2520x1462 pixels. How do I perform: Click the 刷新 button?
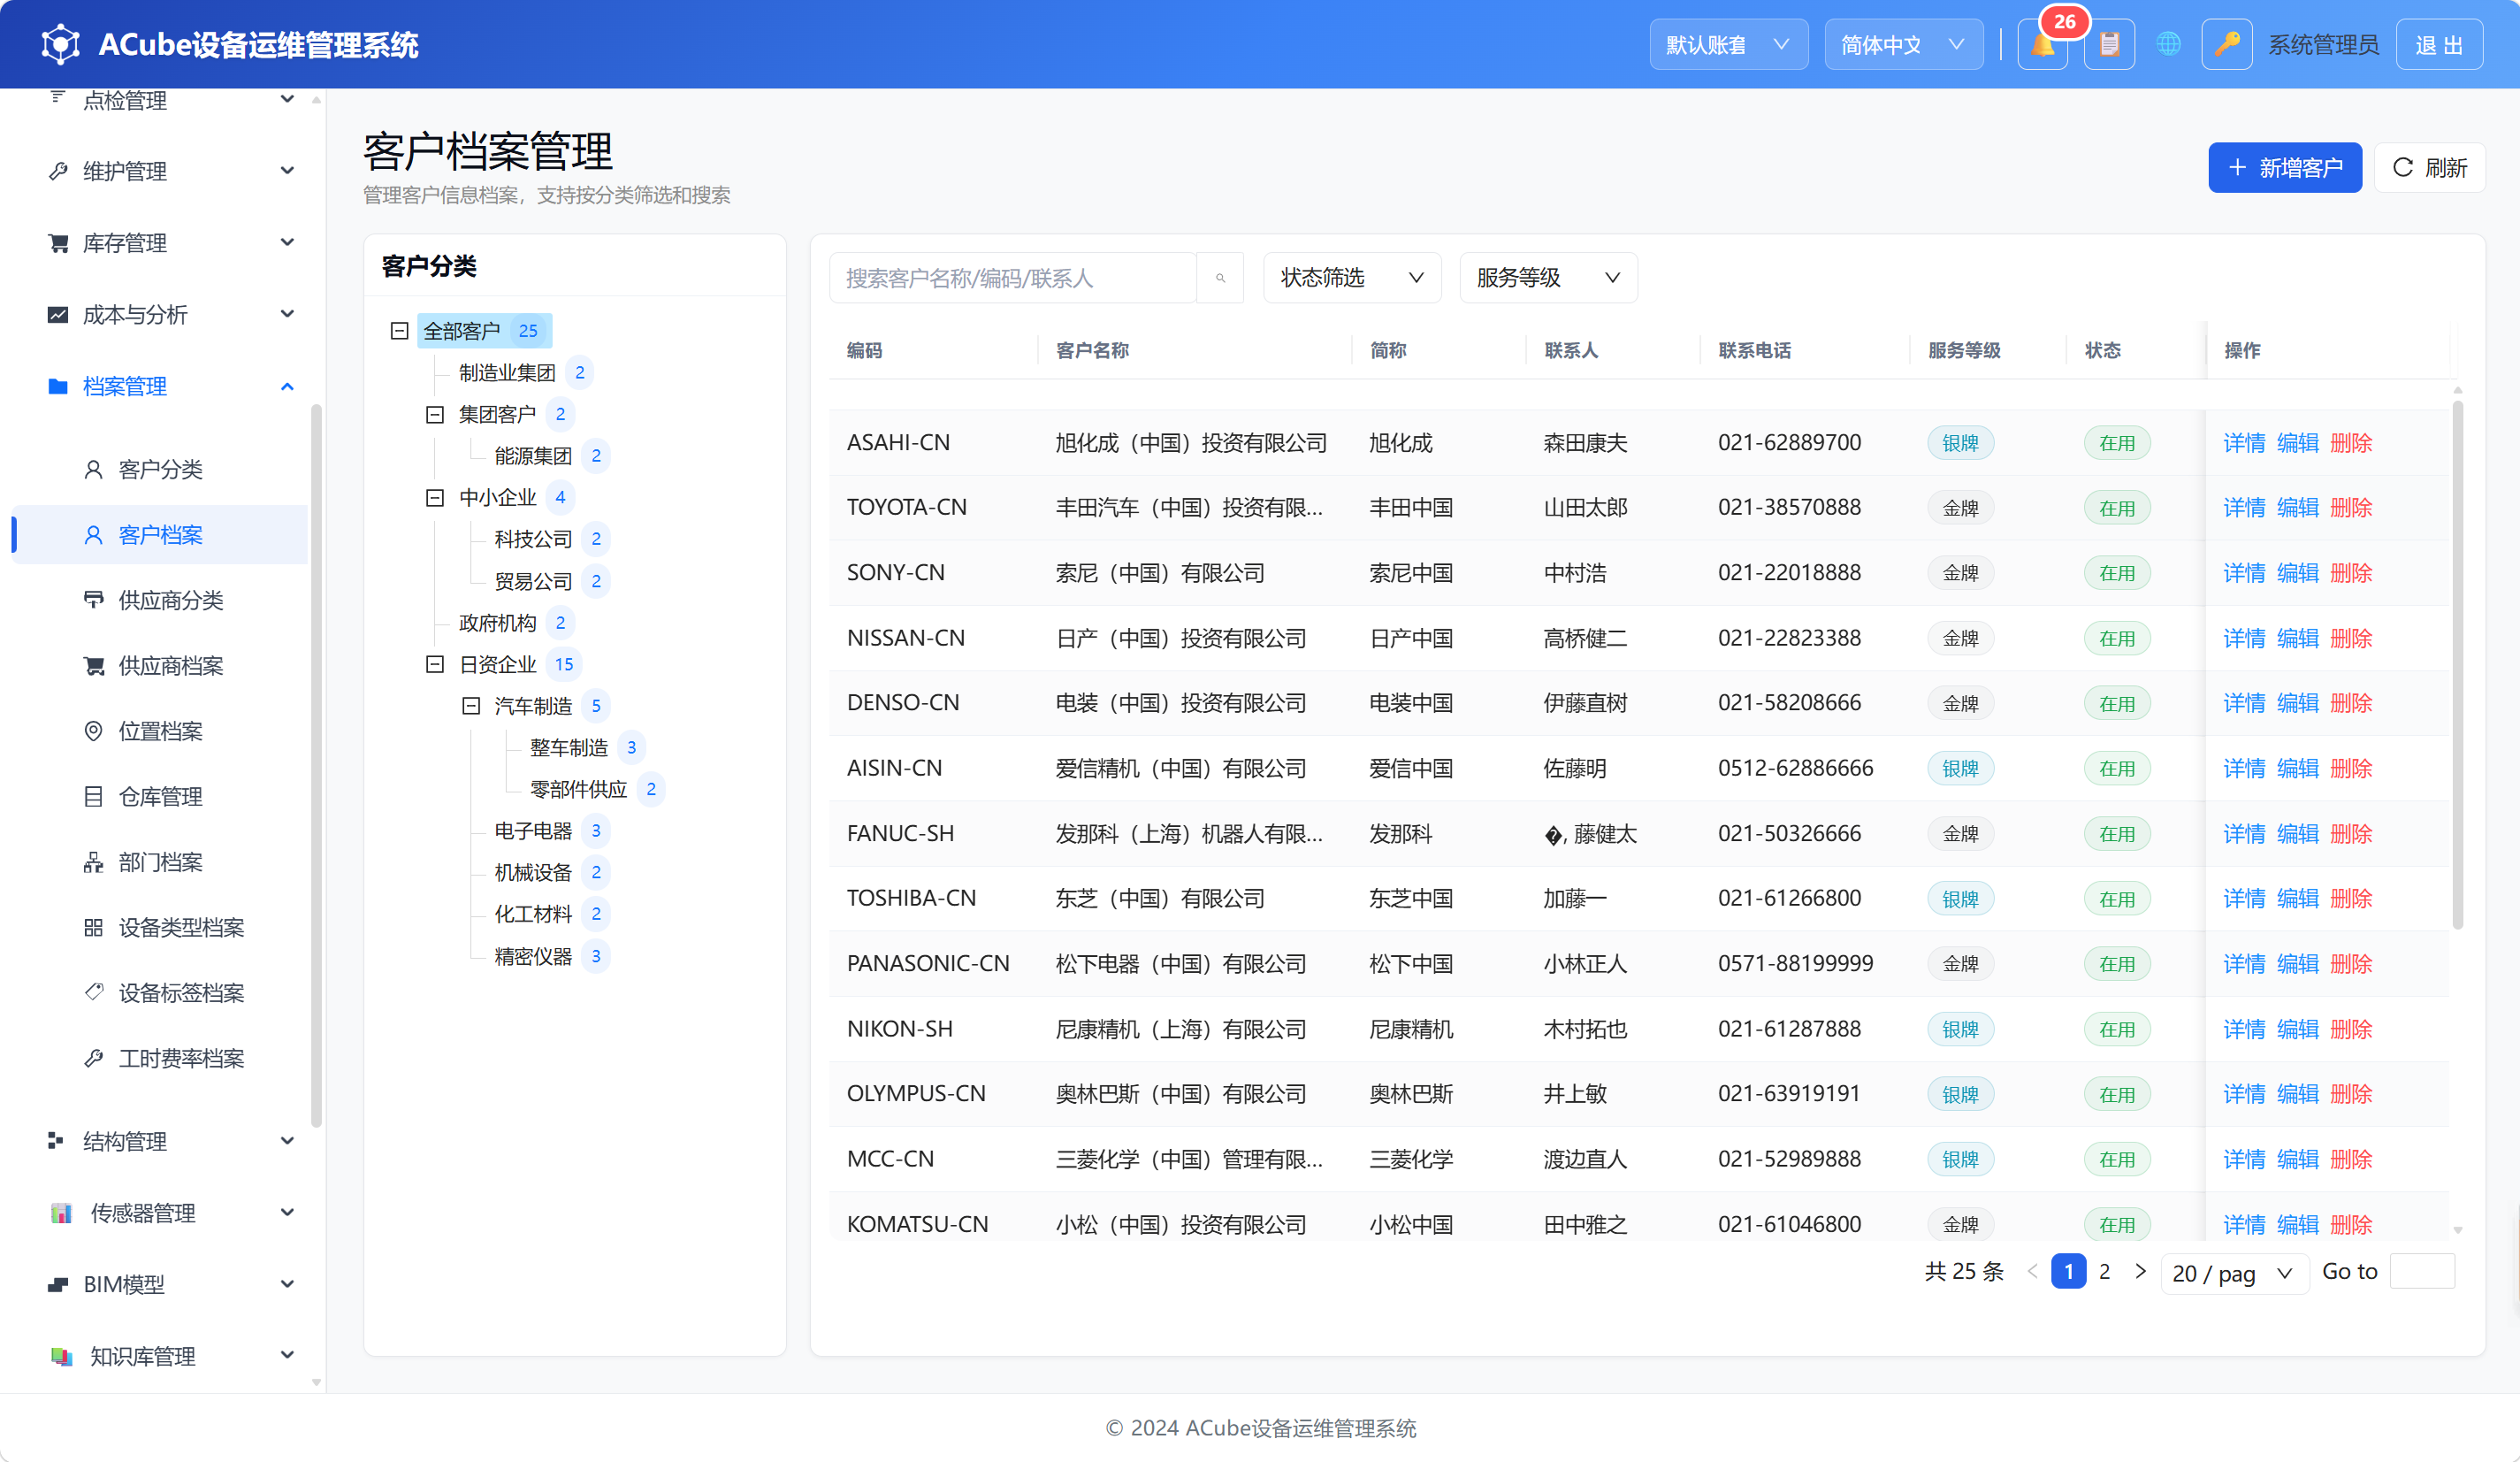point(2429,167)
